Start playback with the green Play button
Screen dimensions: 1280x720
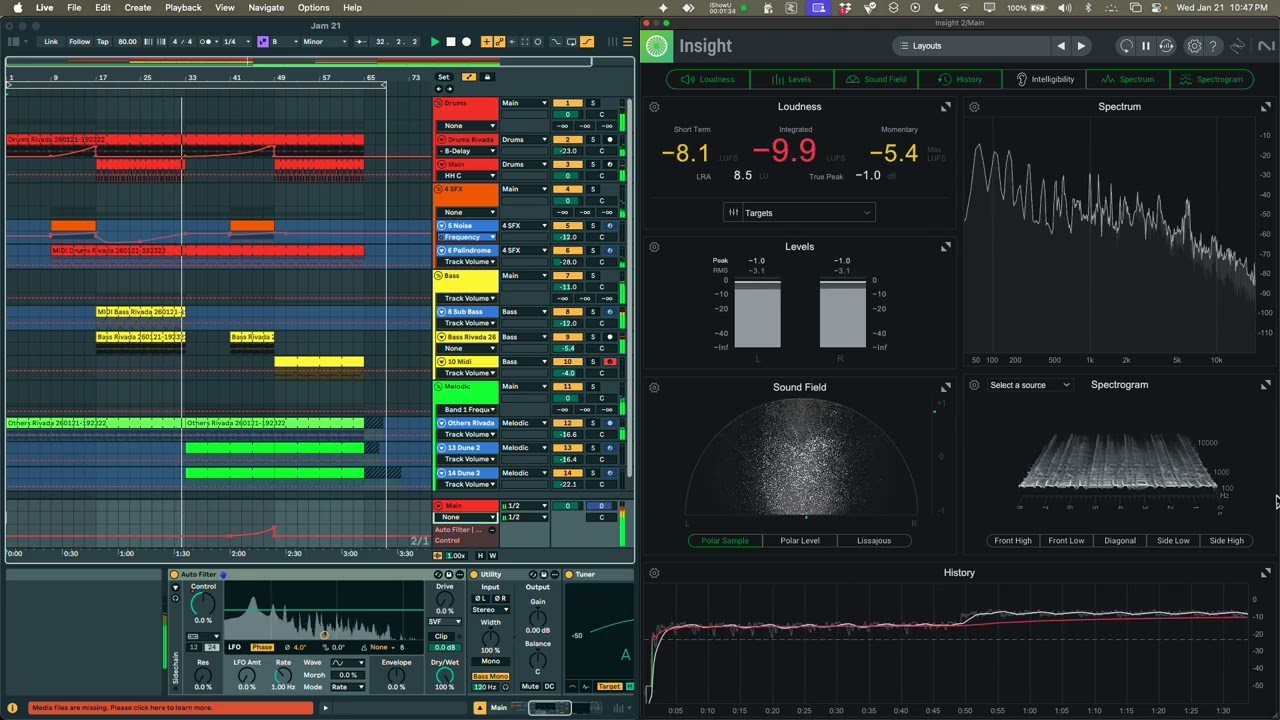click(x=435, y=42)
